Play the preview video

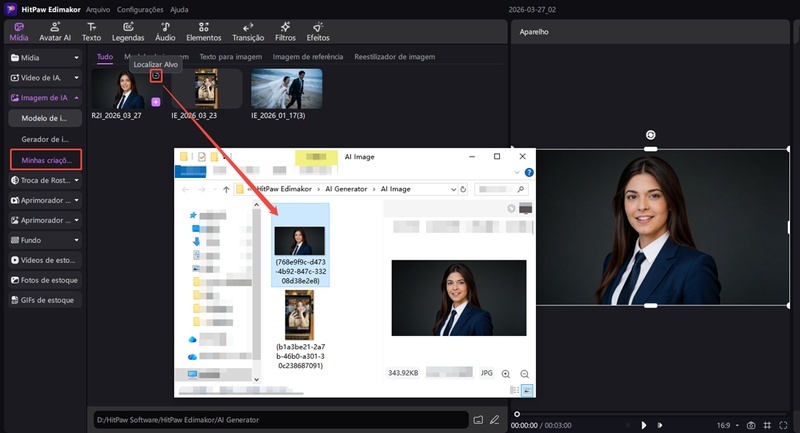[x=644, y=425]
